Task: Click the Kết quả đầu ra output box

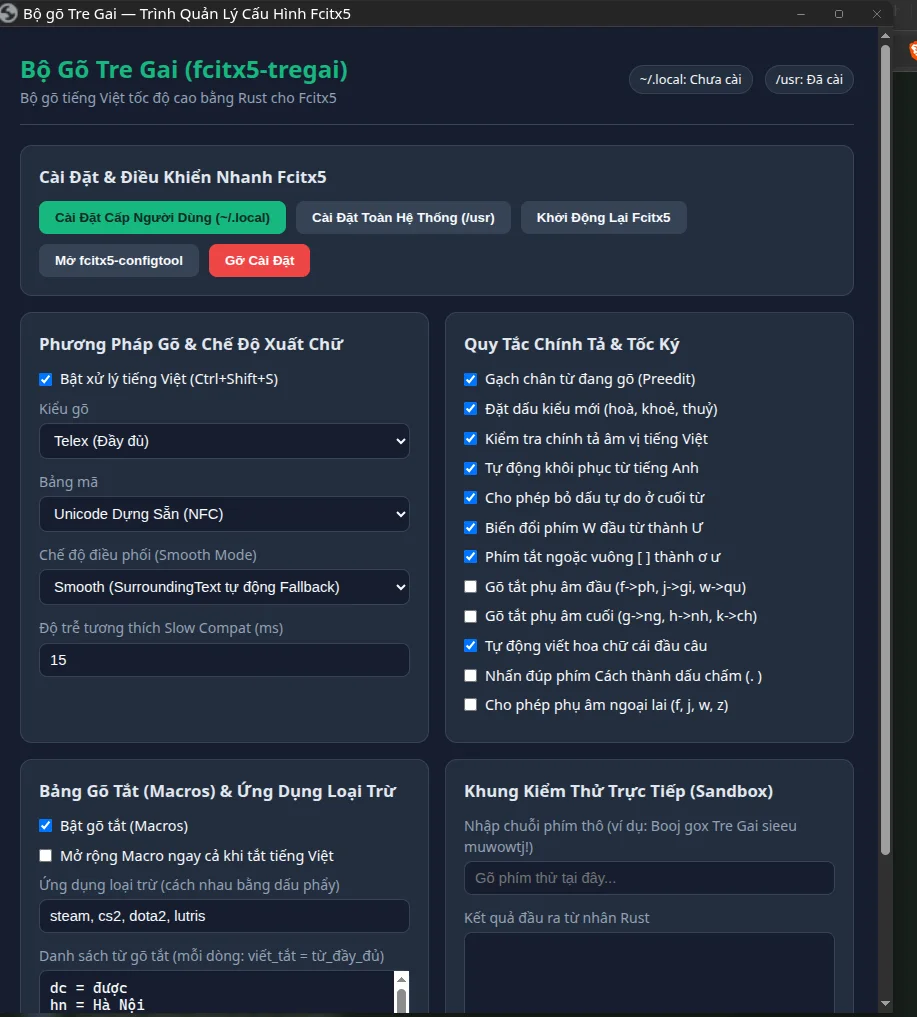Action: point(649,973)
